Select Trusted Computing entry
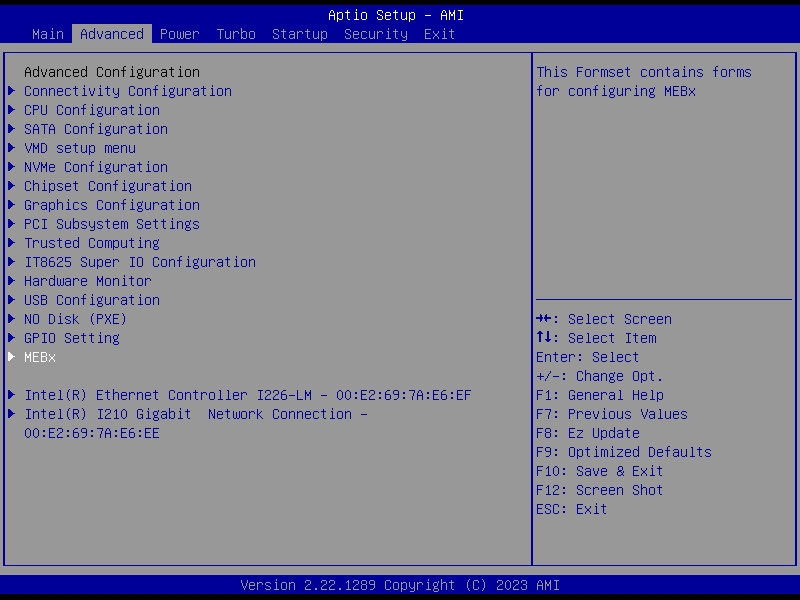800x600 pixels. click(x=92, y=243)
